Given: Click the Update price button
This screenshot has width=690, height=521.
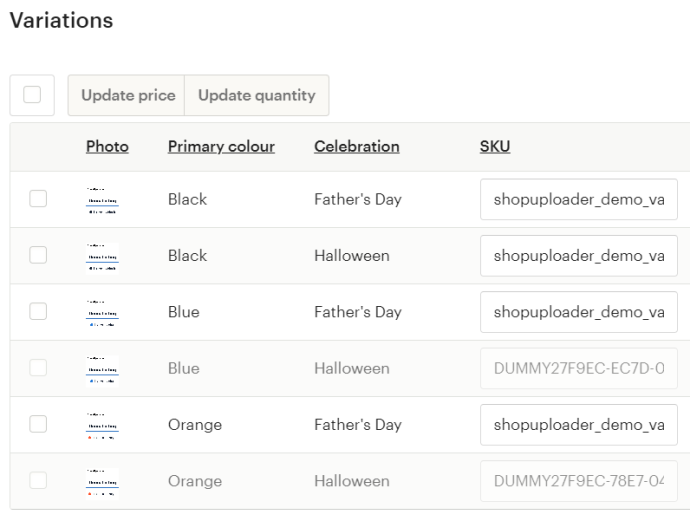Looking at the screenshot, I should [x=126, y=95].
